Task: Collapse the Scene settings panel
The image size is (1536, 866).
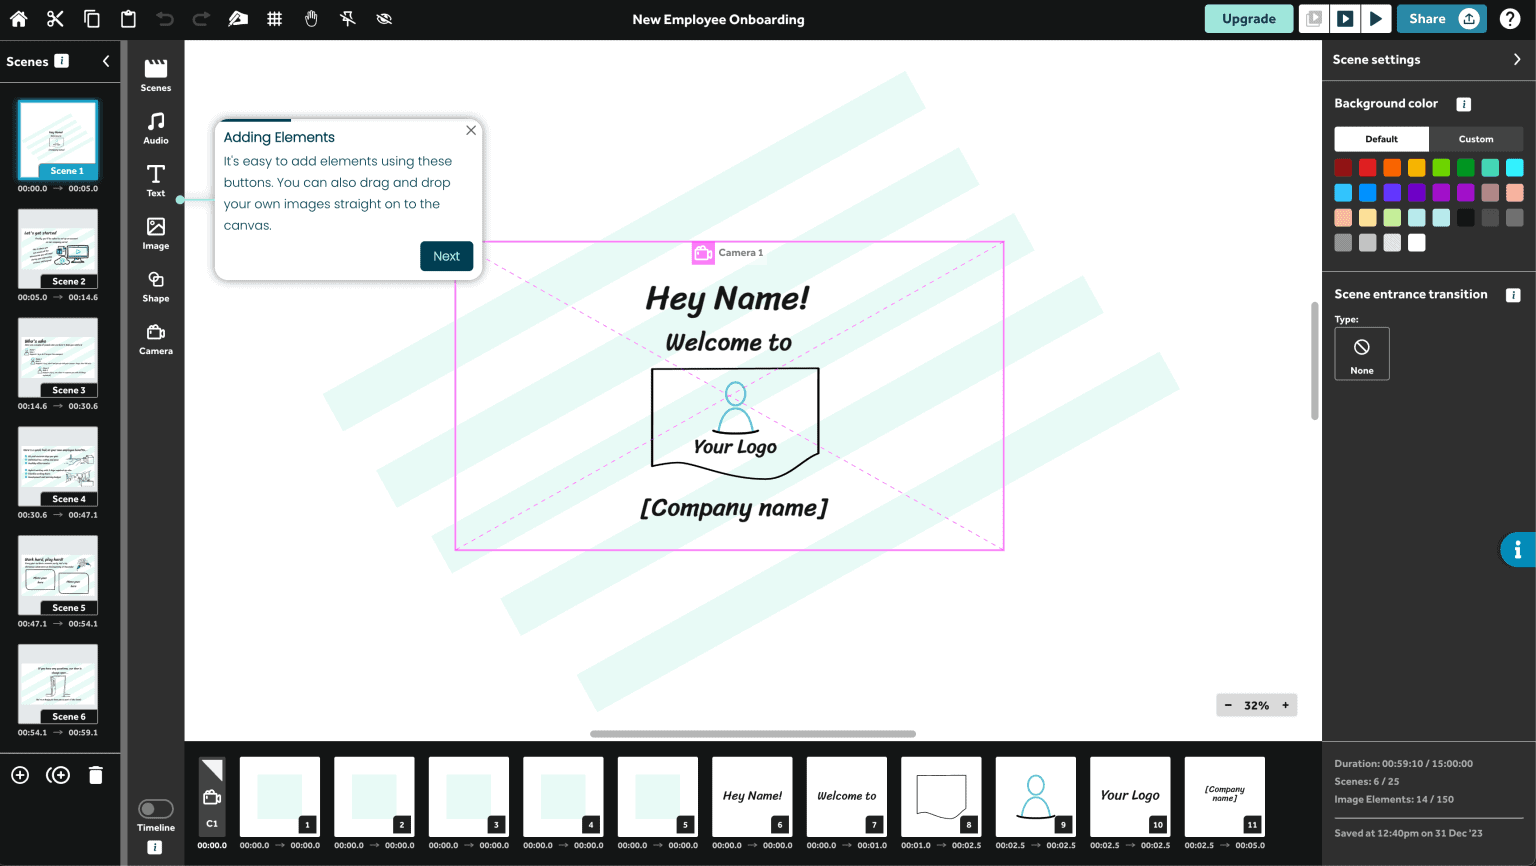Action: [x=1517, y=60]
